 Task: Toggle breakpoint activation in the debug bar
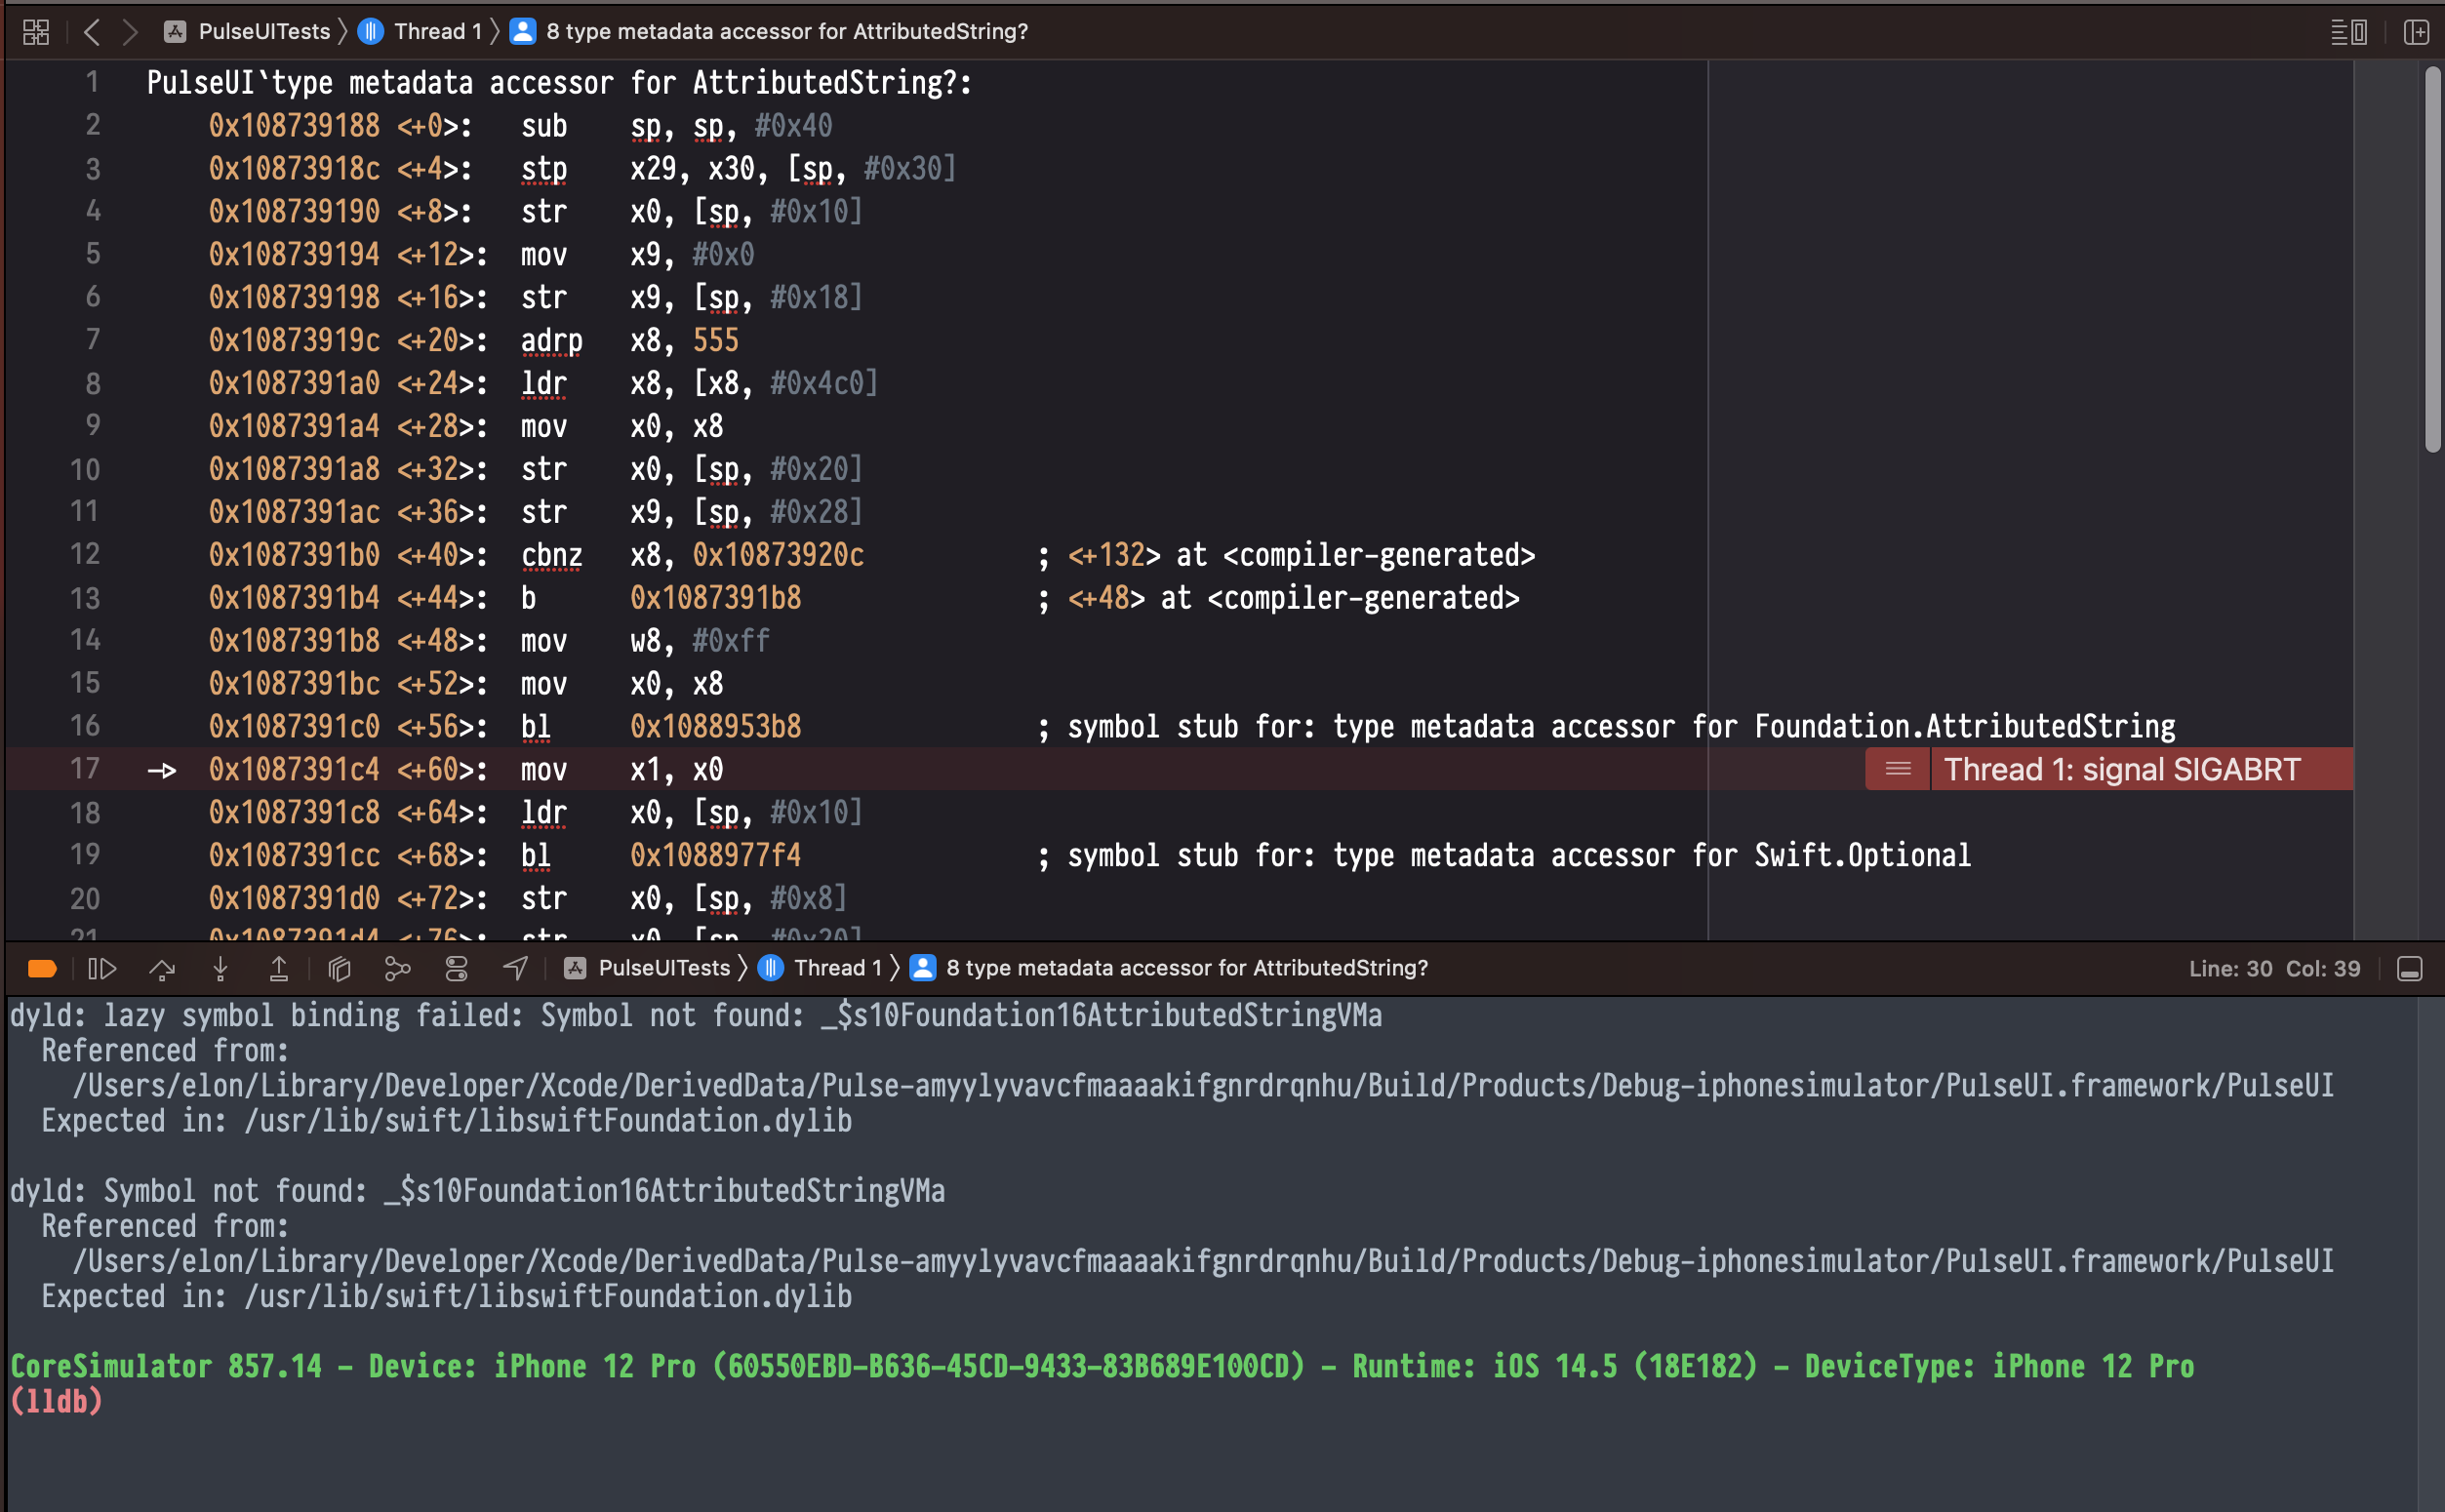point(42,968)
